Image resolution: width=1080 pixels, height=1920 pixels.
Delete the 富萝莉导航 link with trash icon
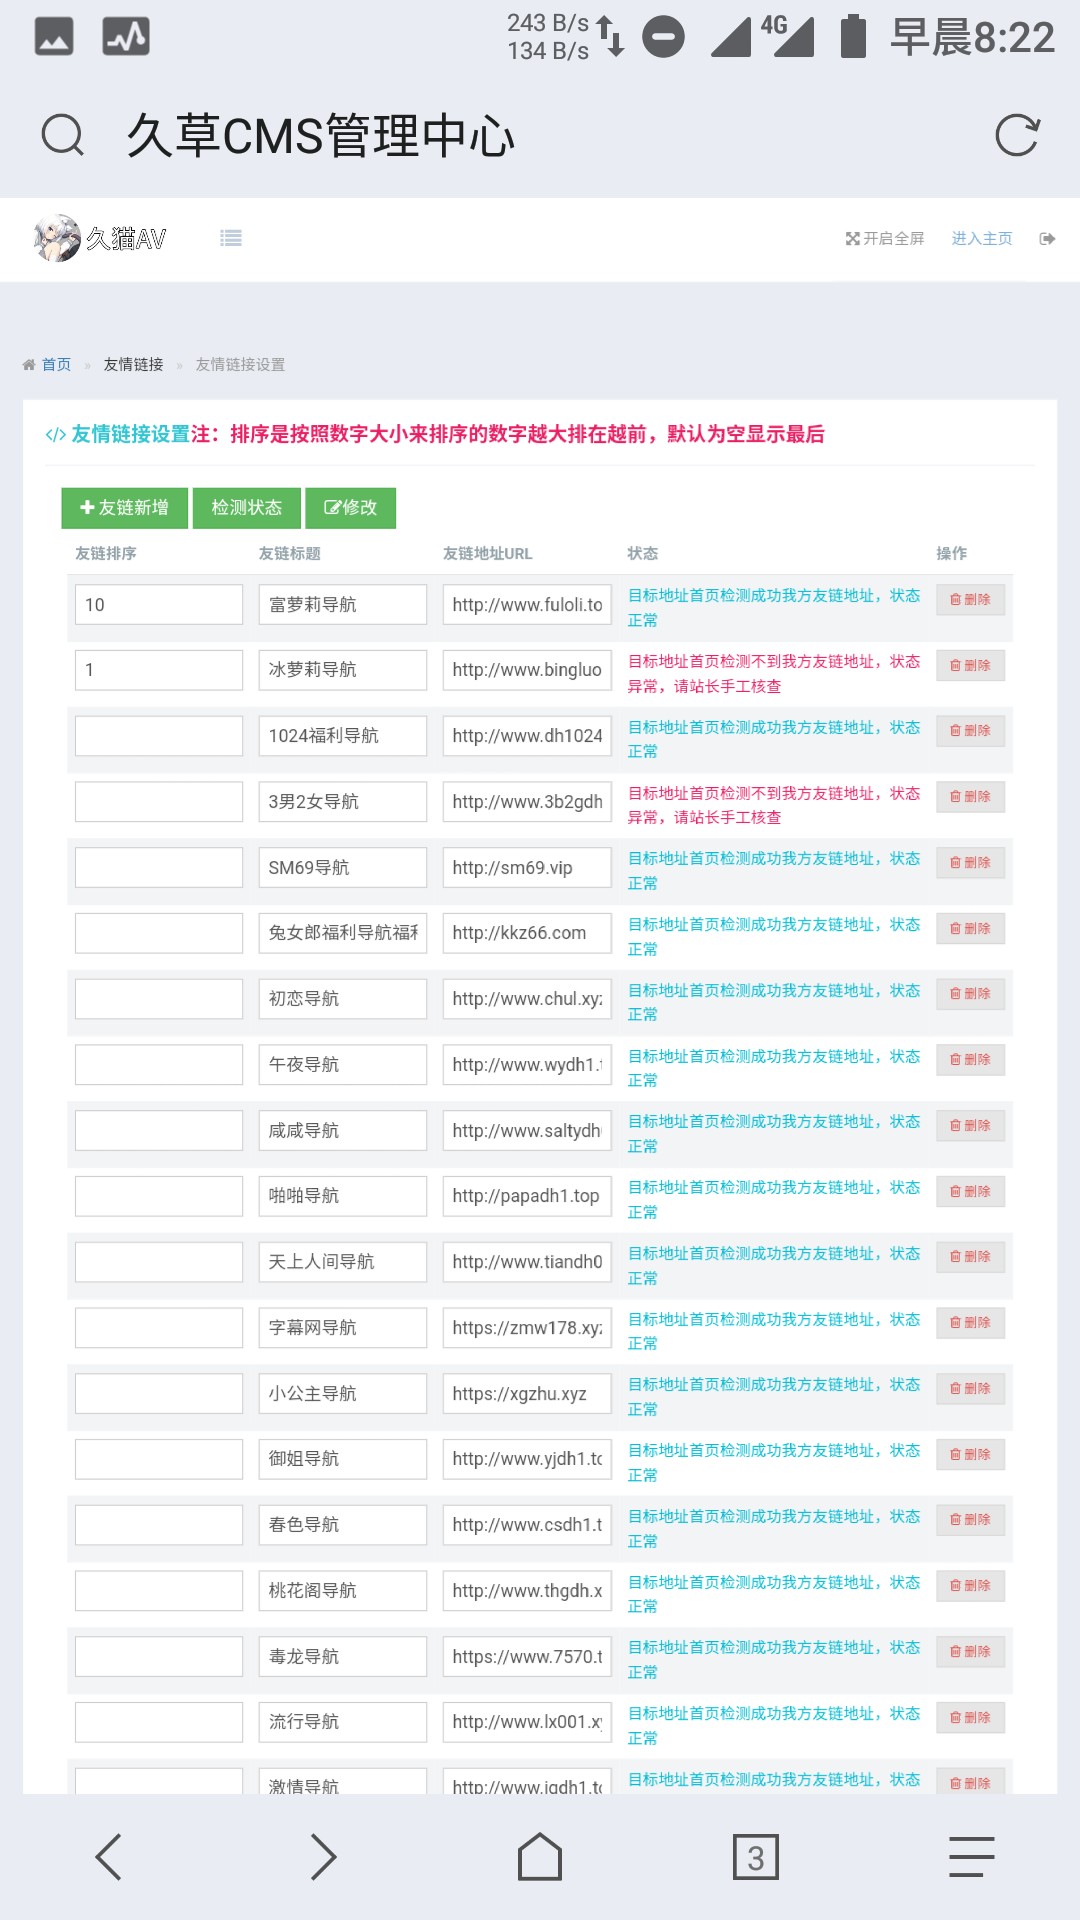point(969,600)
